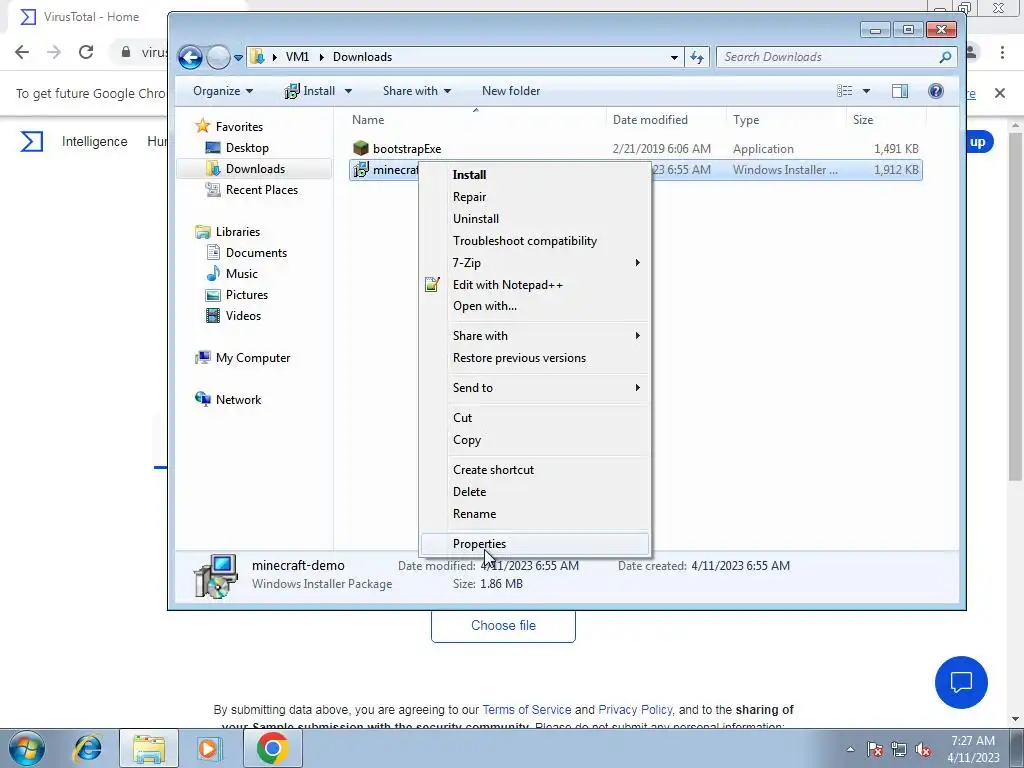1024x768 pixels.
Task: Open Chrome three-dot menu
Action: point(1002,52)
